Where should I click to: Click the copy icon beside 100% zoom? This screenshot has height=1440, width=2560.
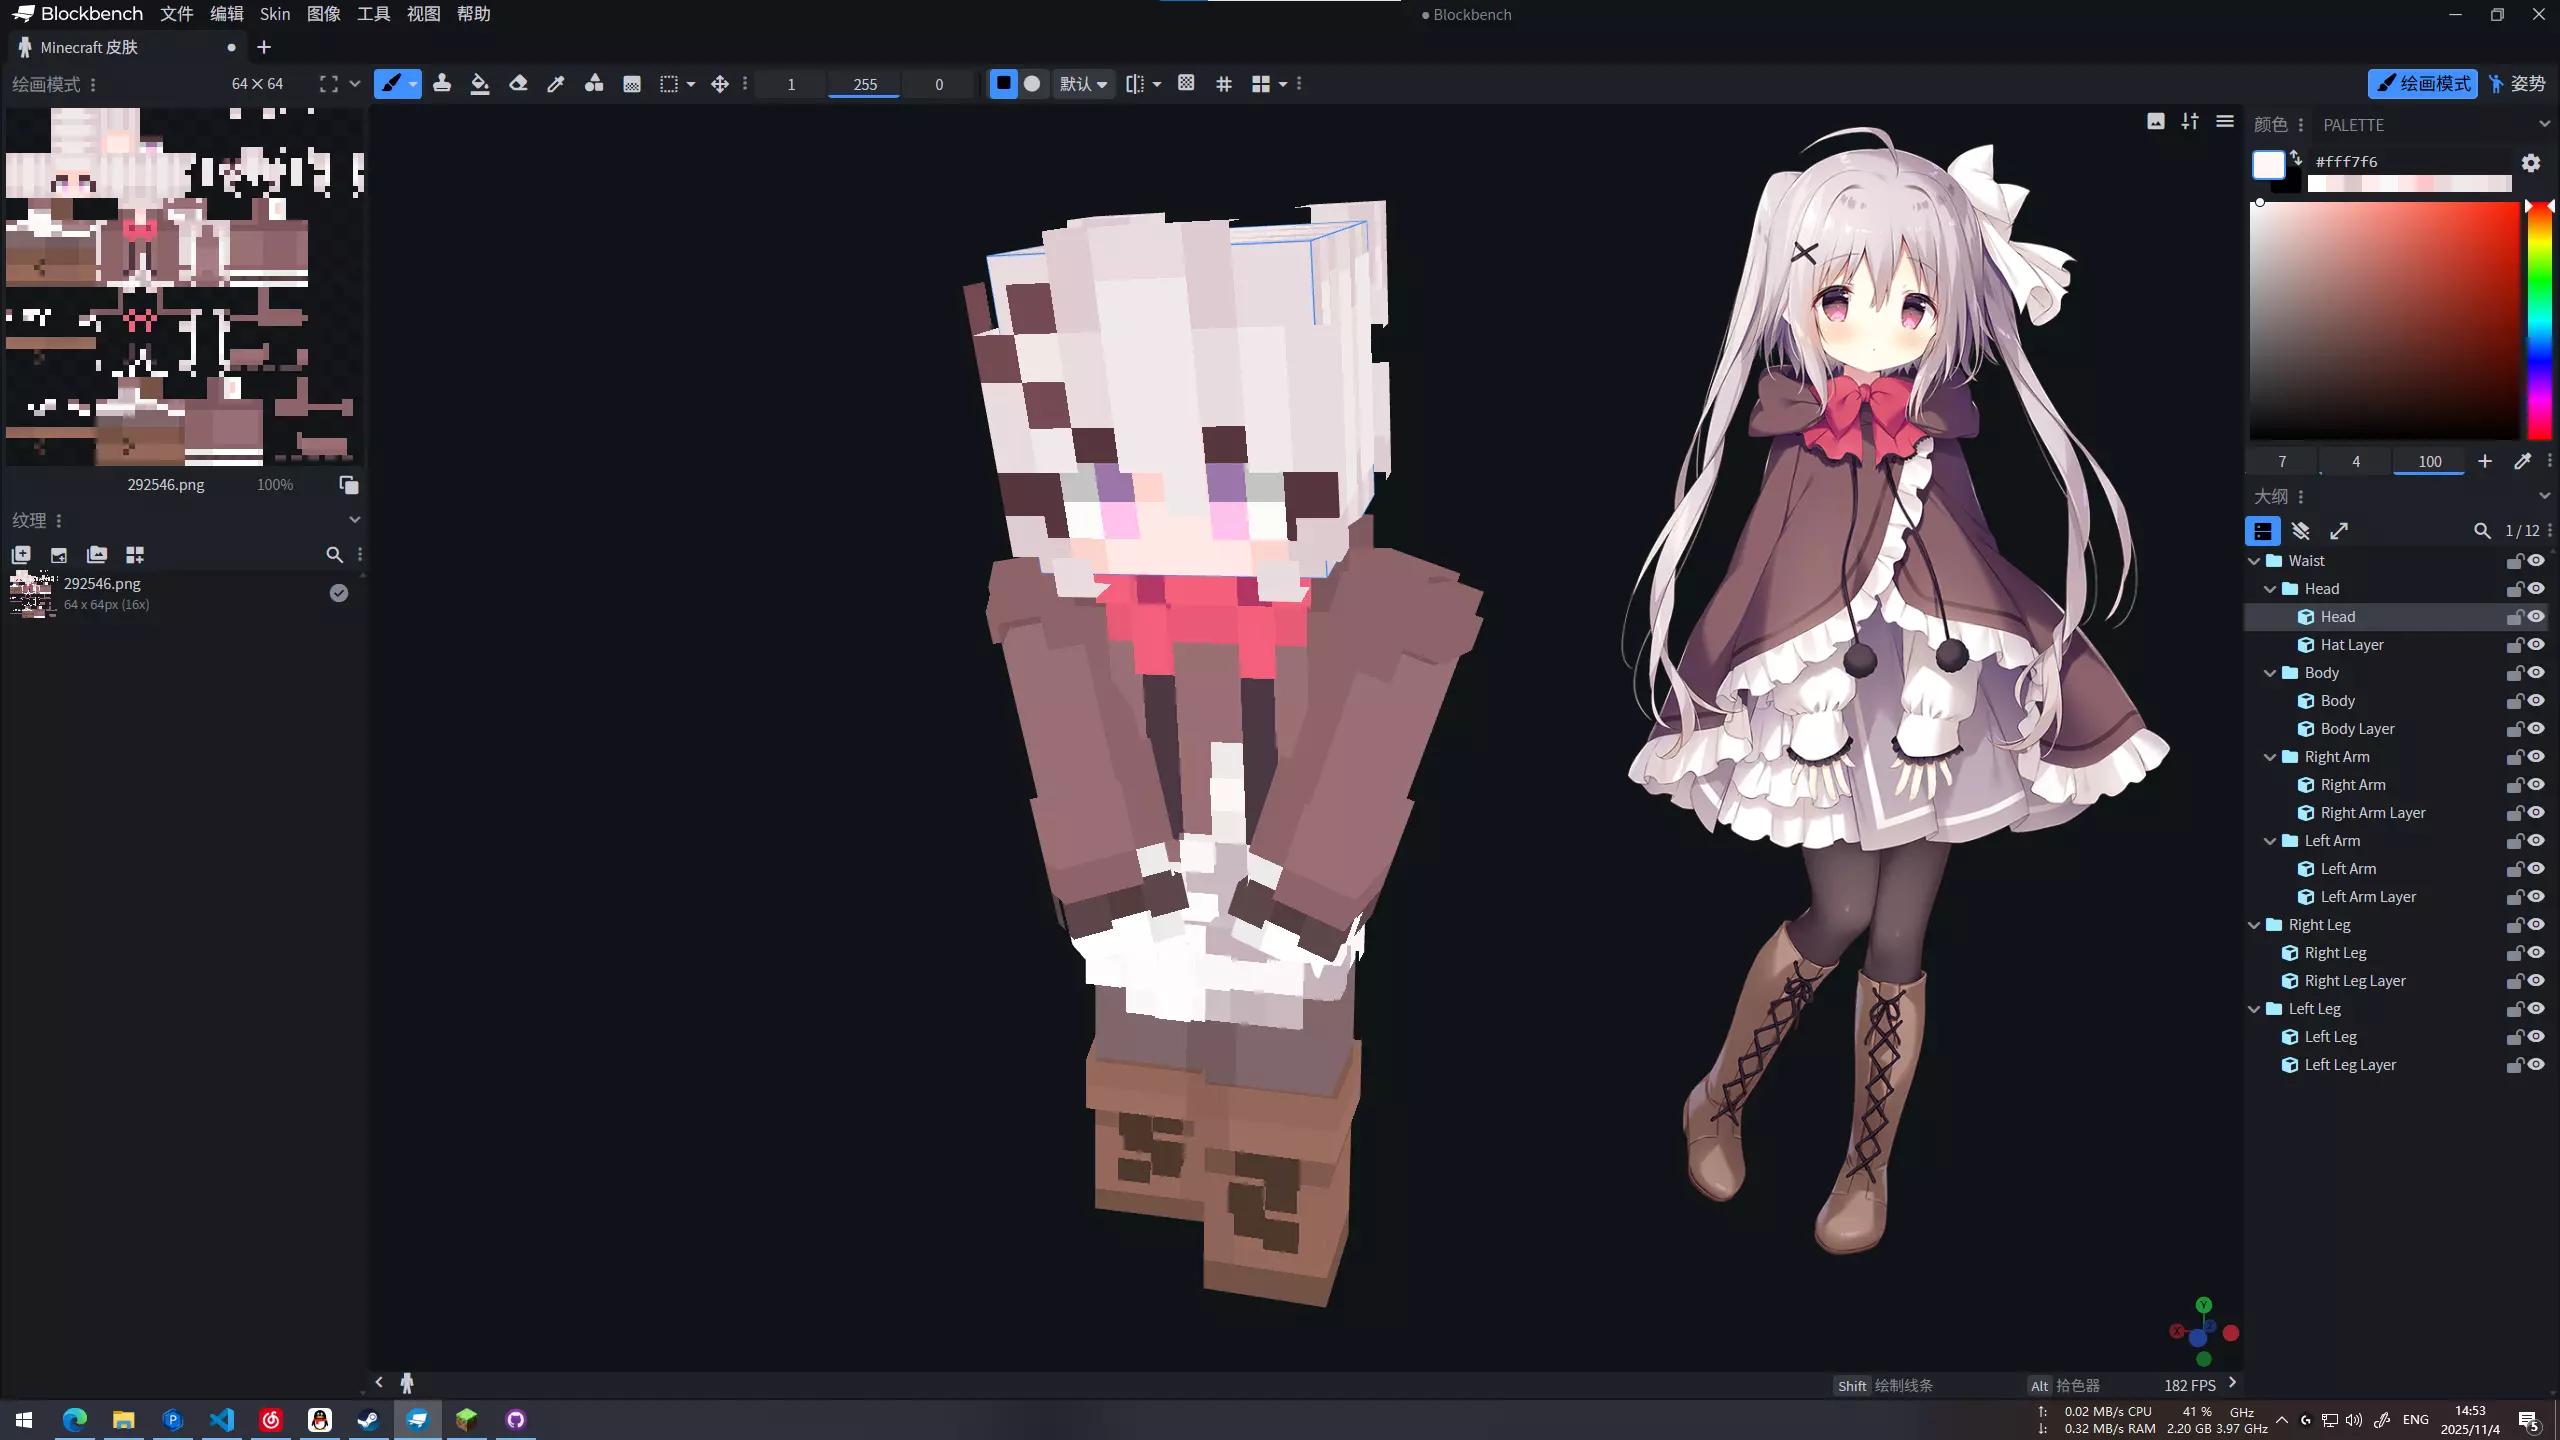(348, 485)
